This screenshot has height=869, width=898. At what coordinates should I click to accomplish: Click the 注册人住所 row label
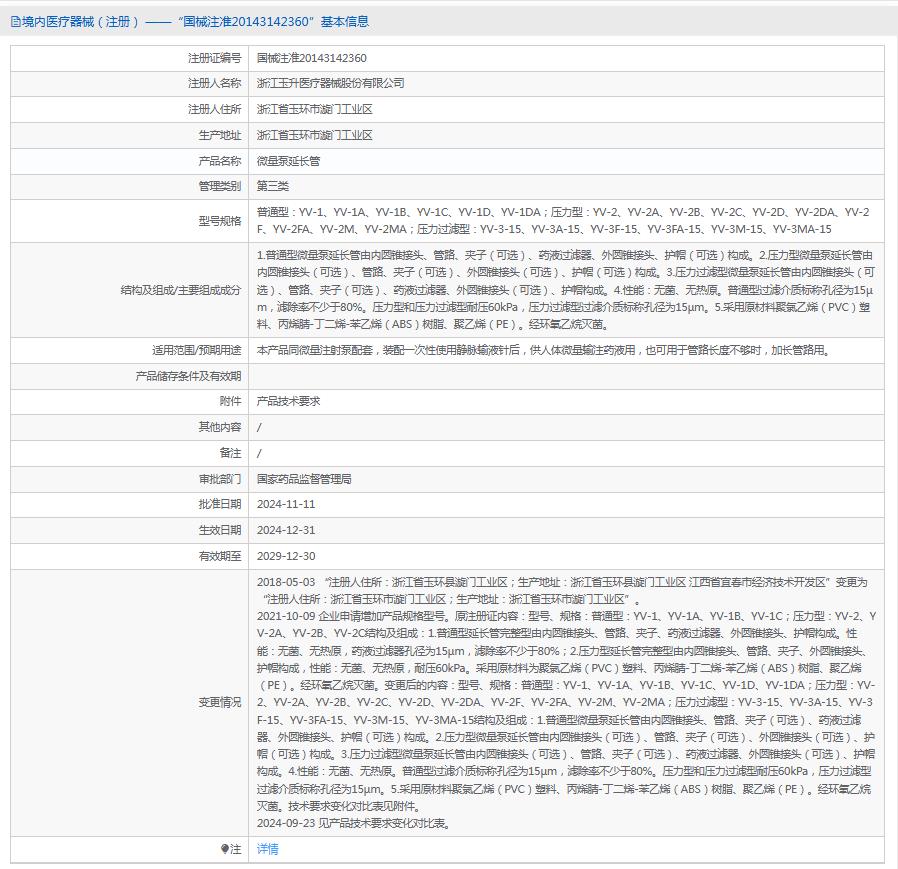(x=214, y=109)
